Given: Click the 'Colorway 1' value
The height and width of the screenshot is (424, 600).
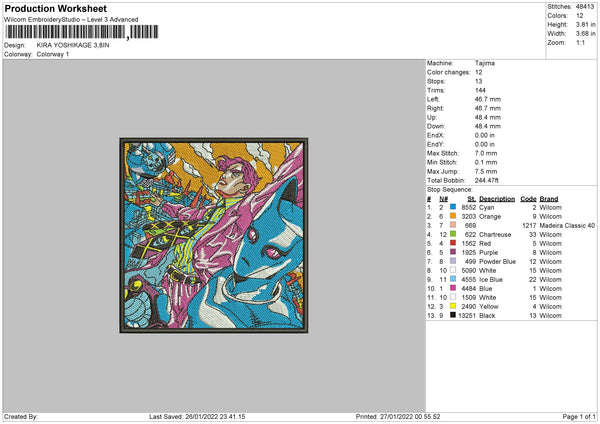Looking at the screenshot, I should click(x=53, y=54).
